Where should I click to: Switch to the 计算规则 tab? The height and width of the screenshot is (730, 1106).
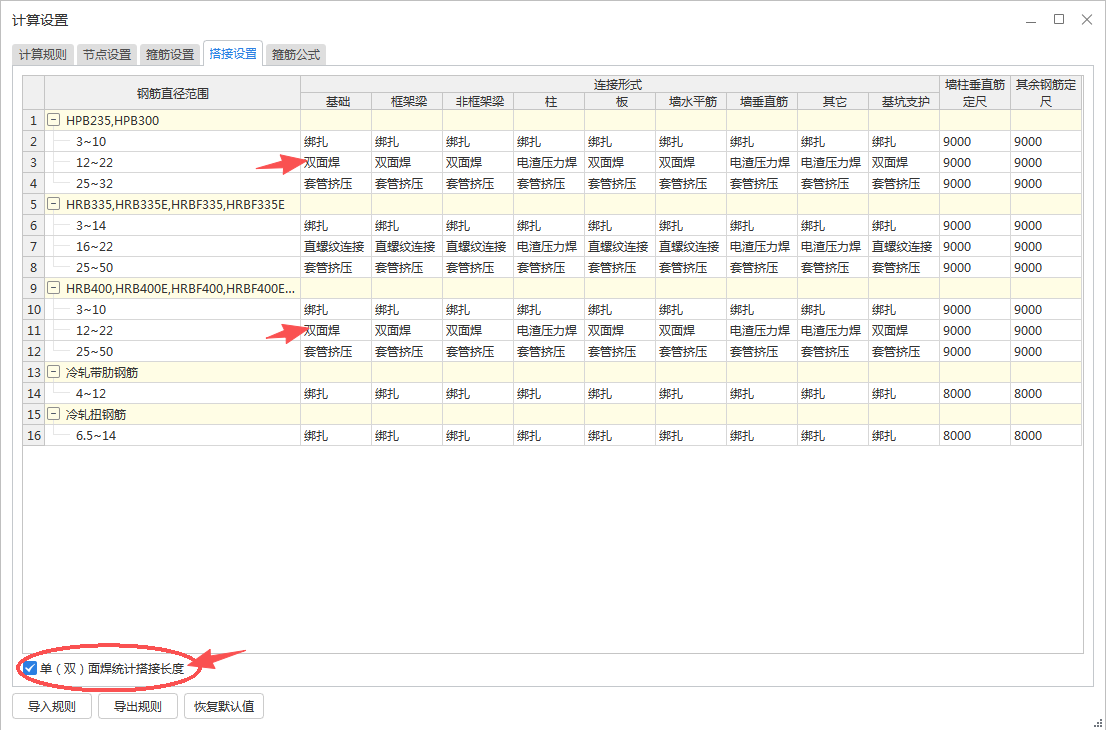(x=44, y=54)
